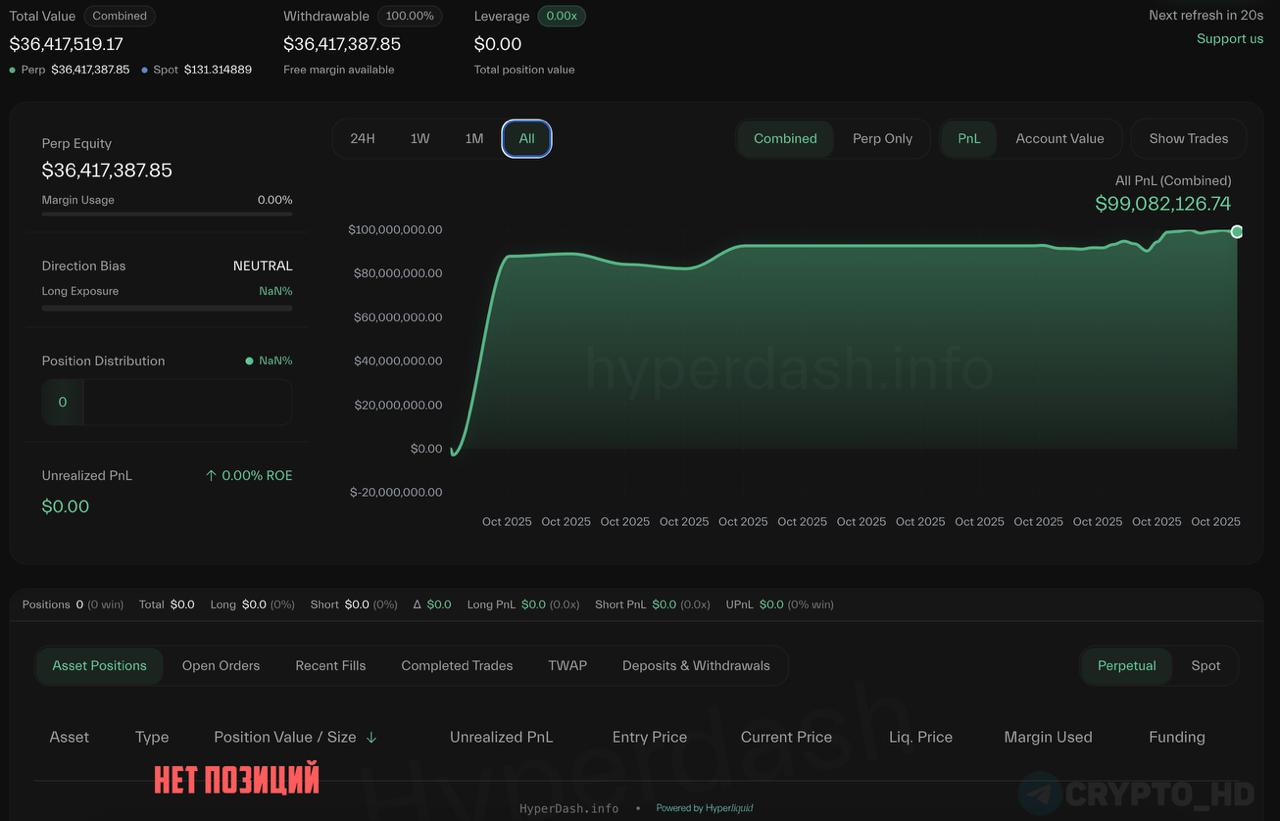
Task: Click the Support us link
Action: (1230, 39)
